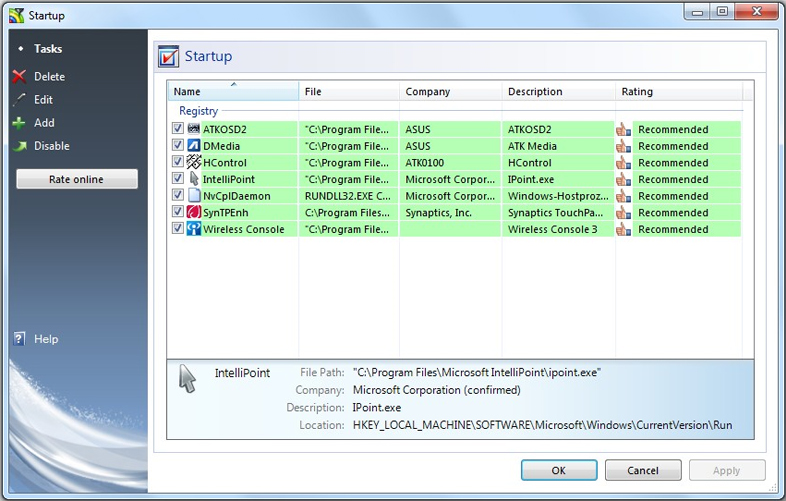Uncheck the ATKOSD2 startup checkbox
The height and width of the screenshot is (501, 786).
click(178, 129)
